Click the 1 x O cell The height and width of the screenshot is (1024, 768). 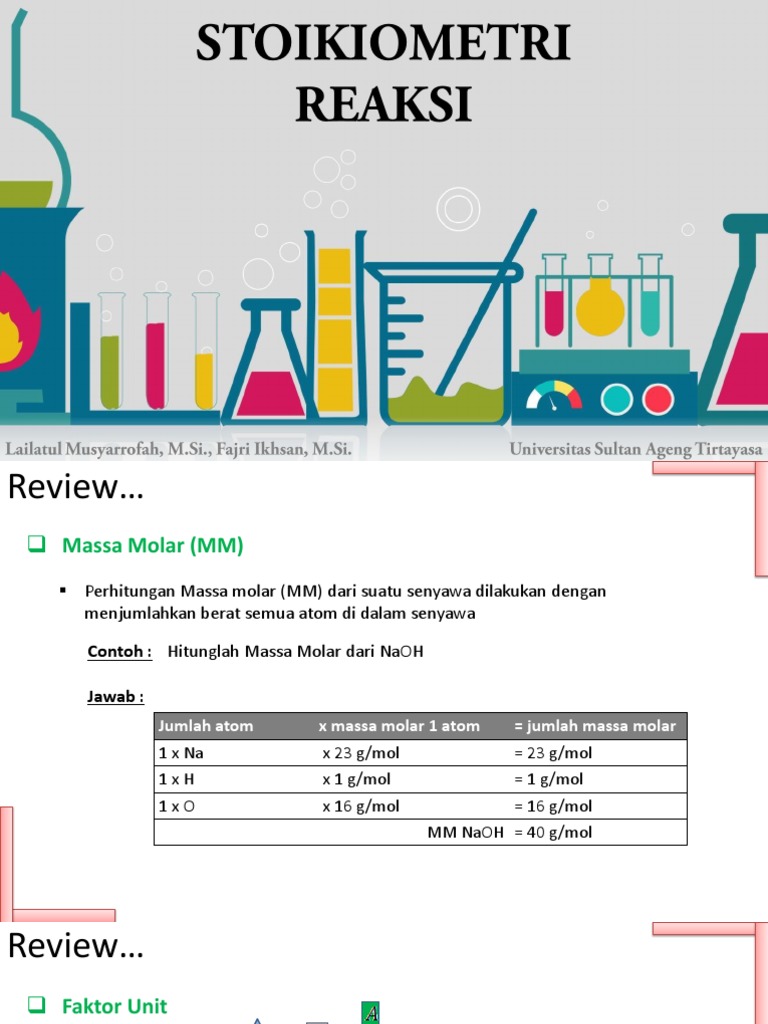coord(176,806)
